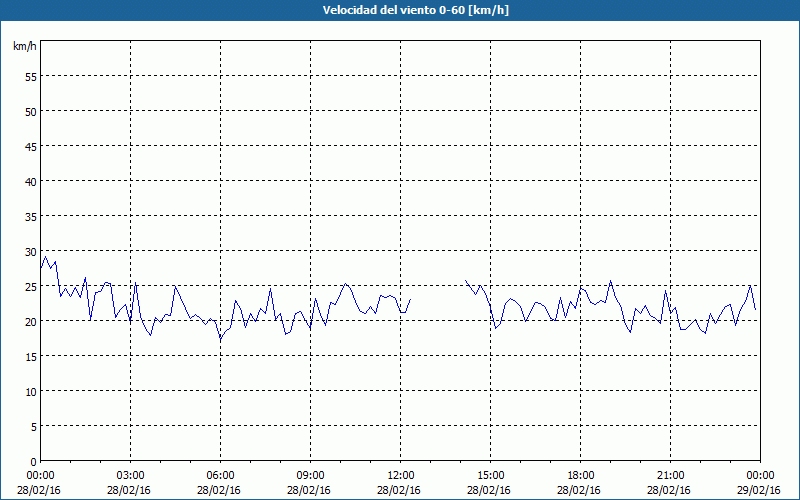Click the 06:00 time axis label
The width and height of the screenshot is (800, 500).
tap(220, 476)
